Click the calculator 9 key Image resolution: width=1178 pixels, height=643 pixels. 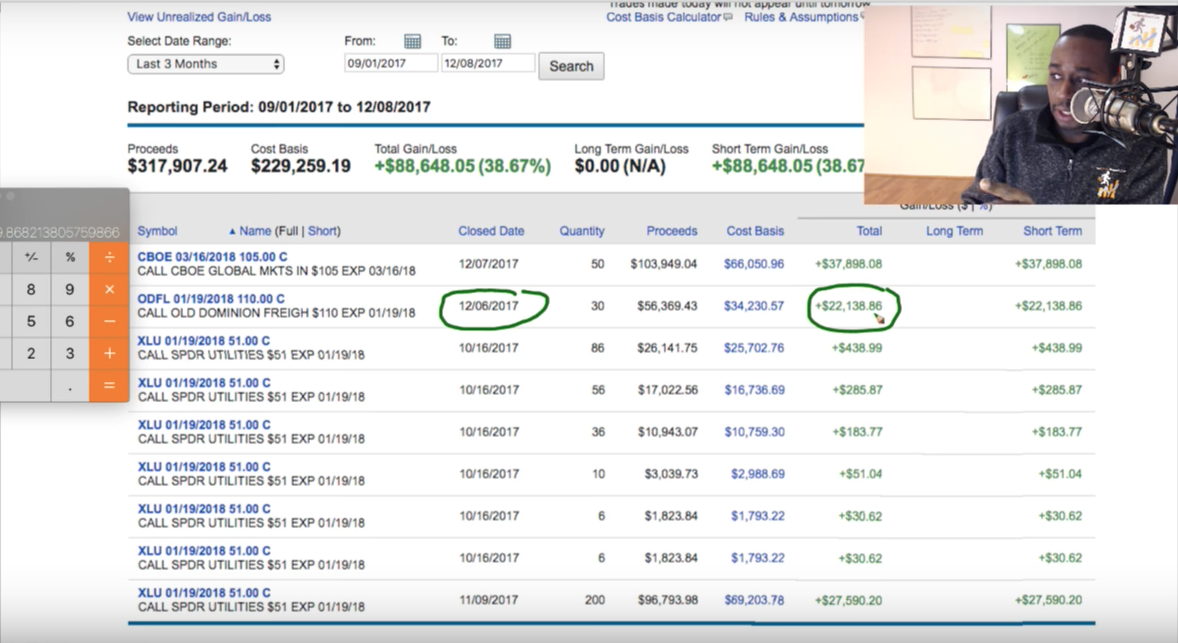(70, 289)
